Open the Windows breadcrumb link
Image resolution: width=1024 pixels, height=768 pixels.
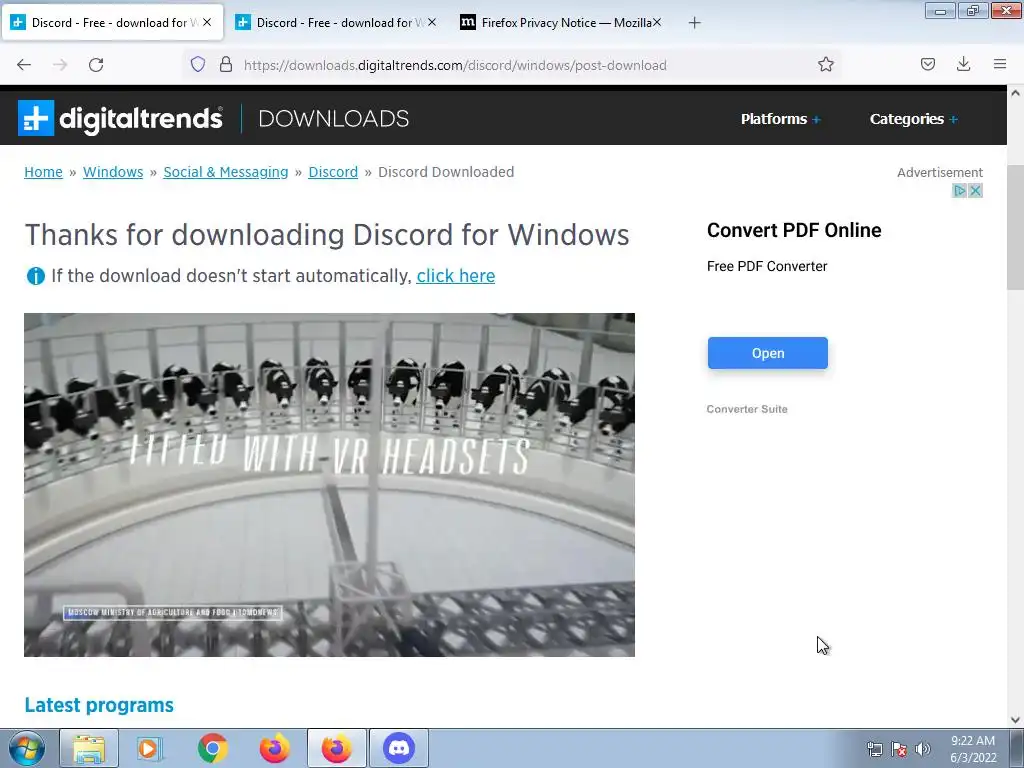coord(113,172)
